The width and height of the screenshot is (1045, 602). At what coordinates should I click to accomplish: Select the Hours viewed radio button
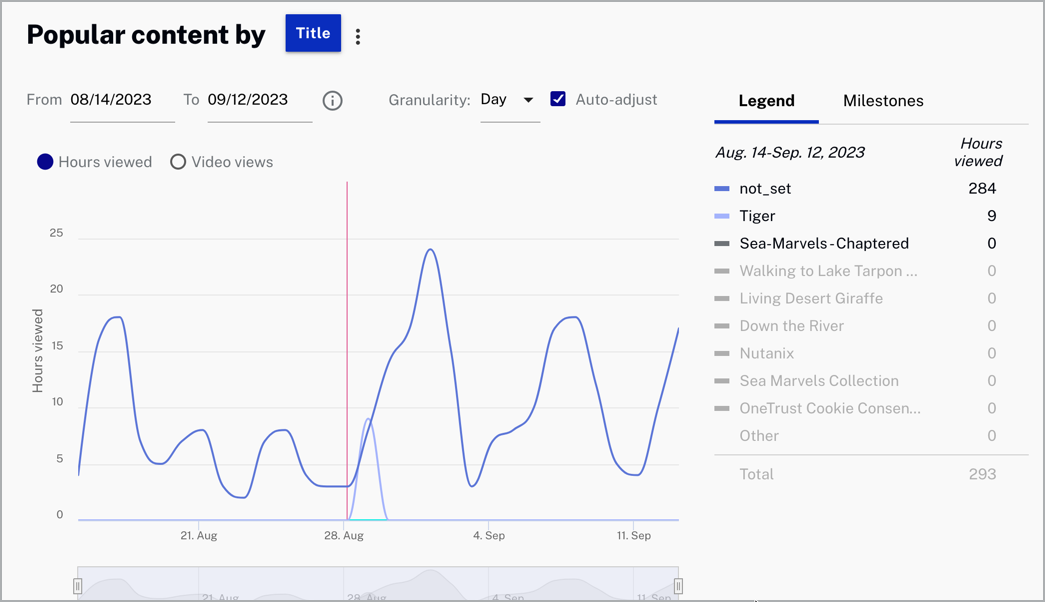click(45, 162)
